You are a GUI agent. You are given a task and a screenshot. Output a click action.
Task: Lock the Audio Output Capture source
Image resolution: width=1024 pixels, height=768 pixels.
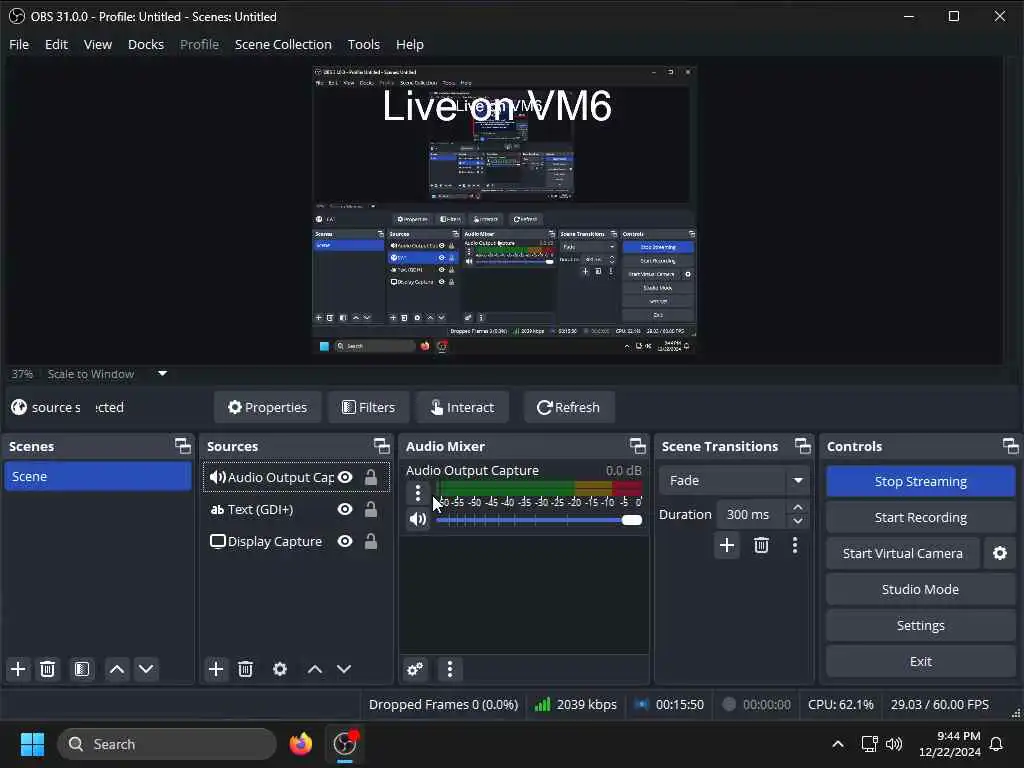click(370, 477)
